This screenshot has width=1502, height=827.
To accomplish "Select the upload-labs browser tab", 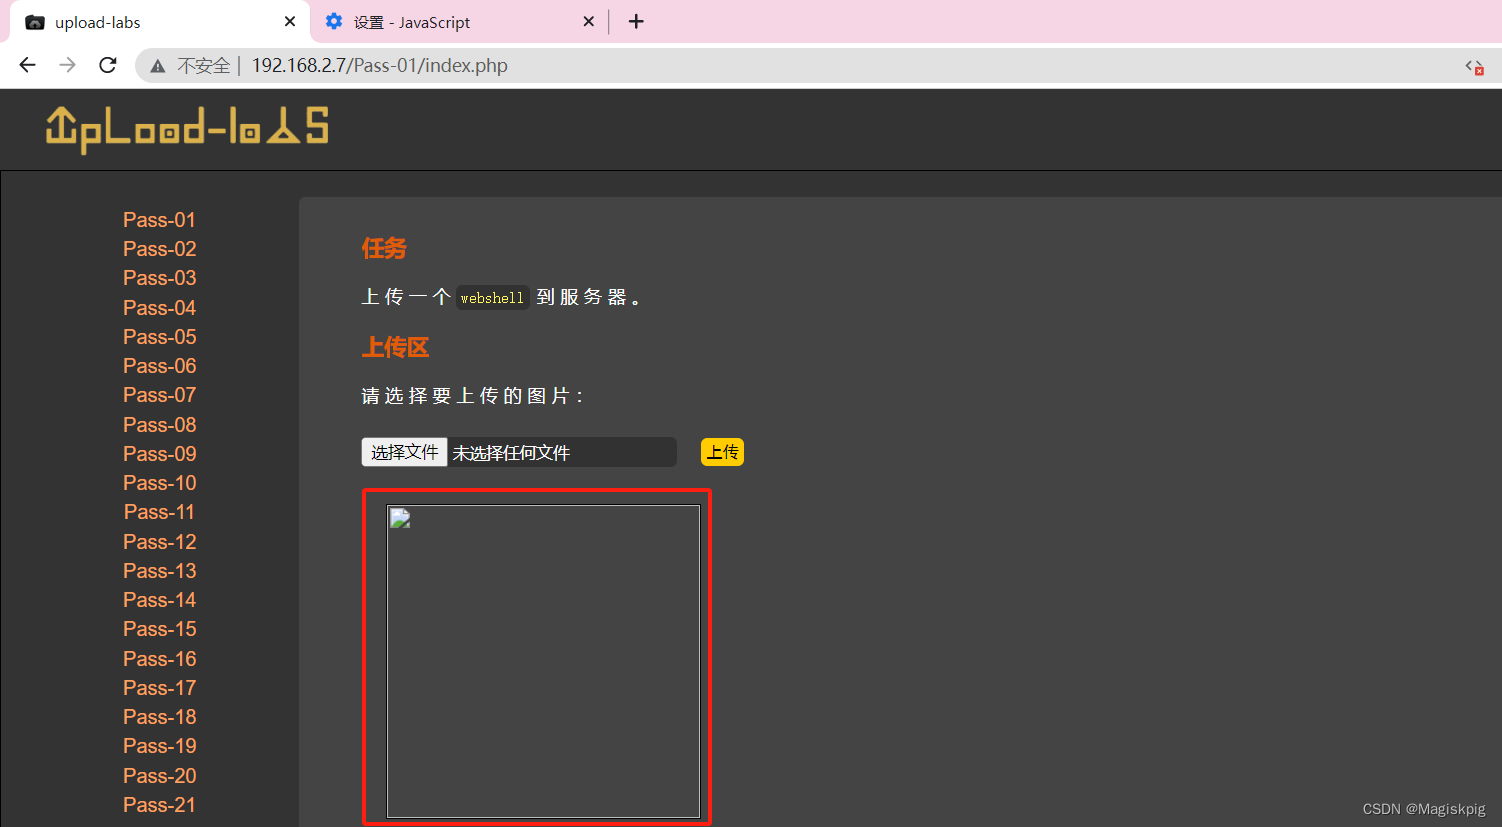I will pyautogui.click(x=120, y=21).
